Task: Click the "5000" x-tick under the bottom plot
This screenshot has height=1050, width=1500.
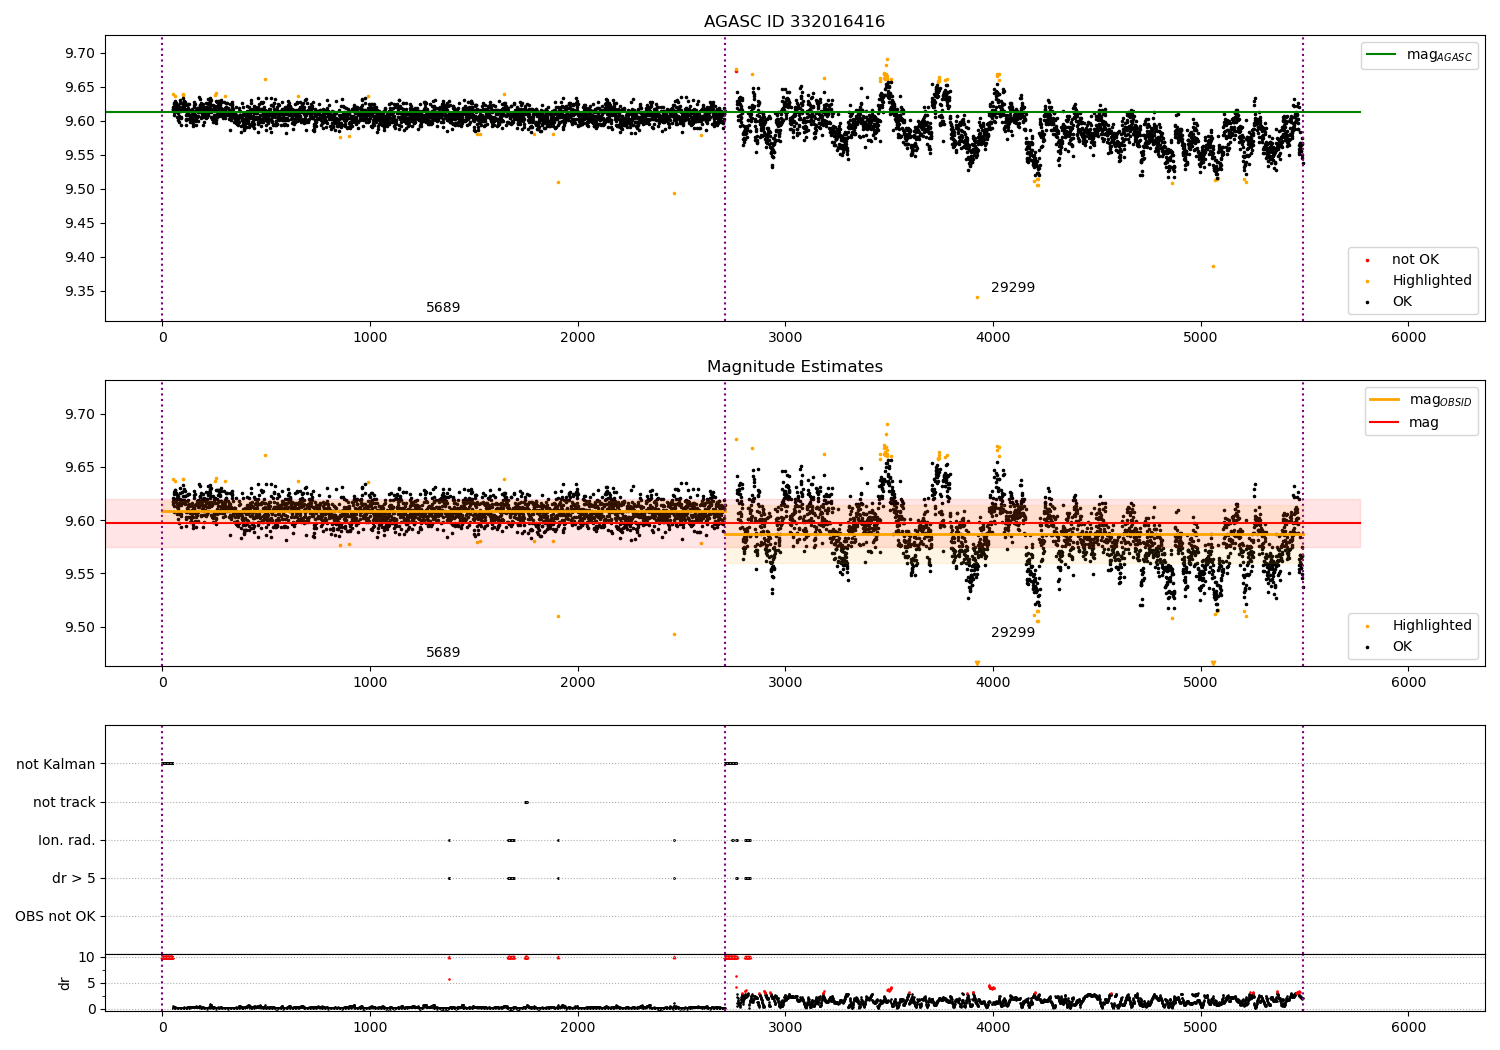Action: [x=1201, y=1028]
